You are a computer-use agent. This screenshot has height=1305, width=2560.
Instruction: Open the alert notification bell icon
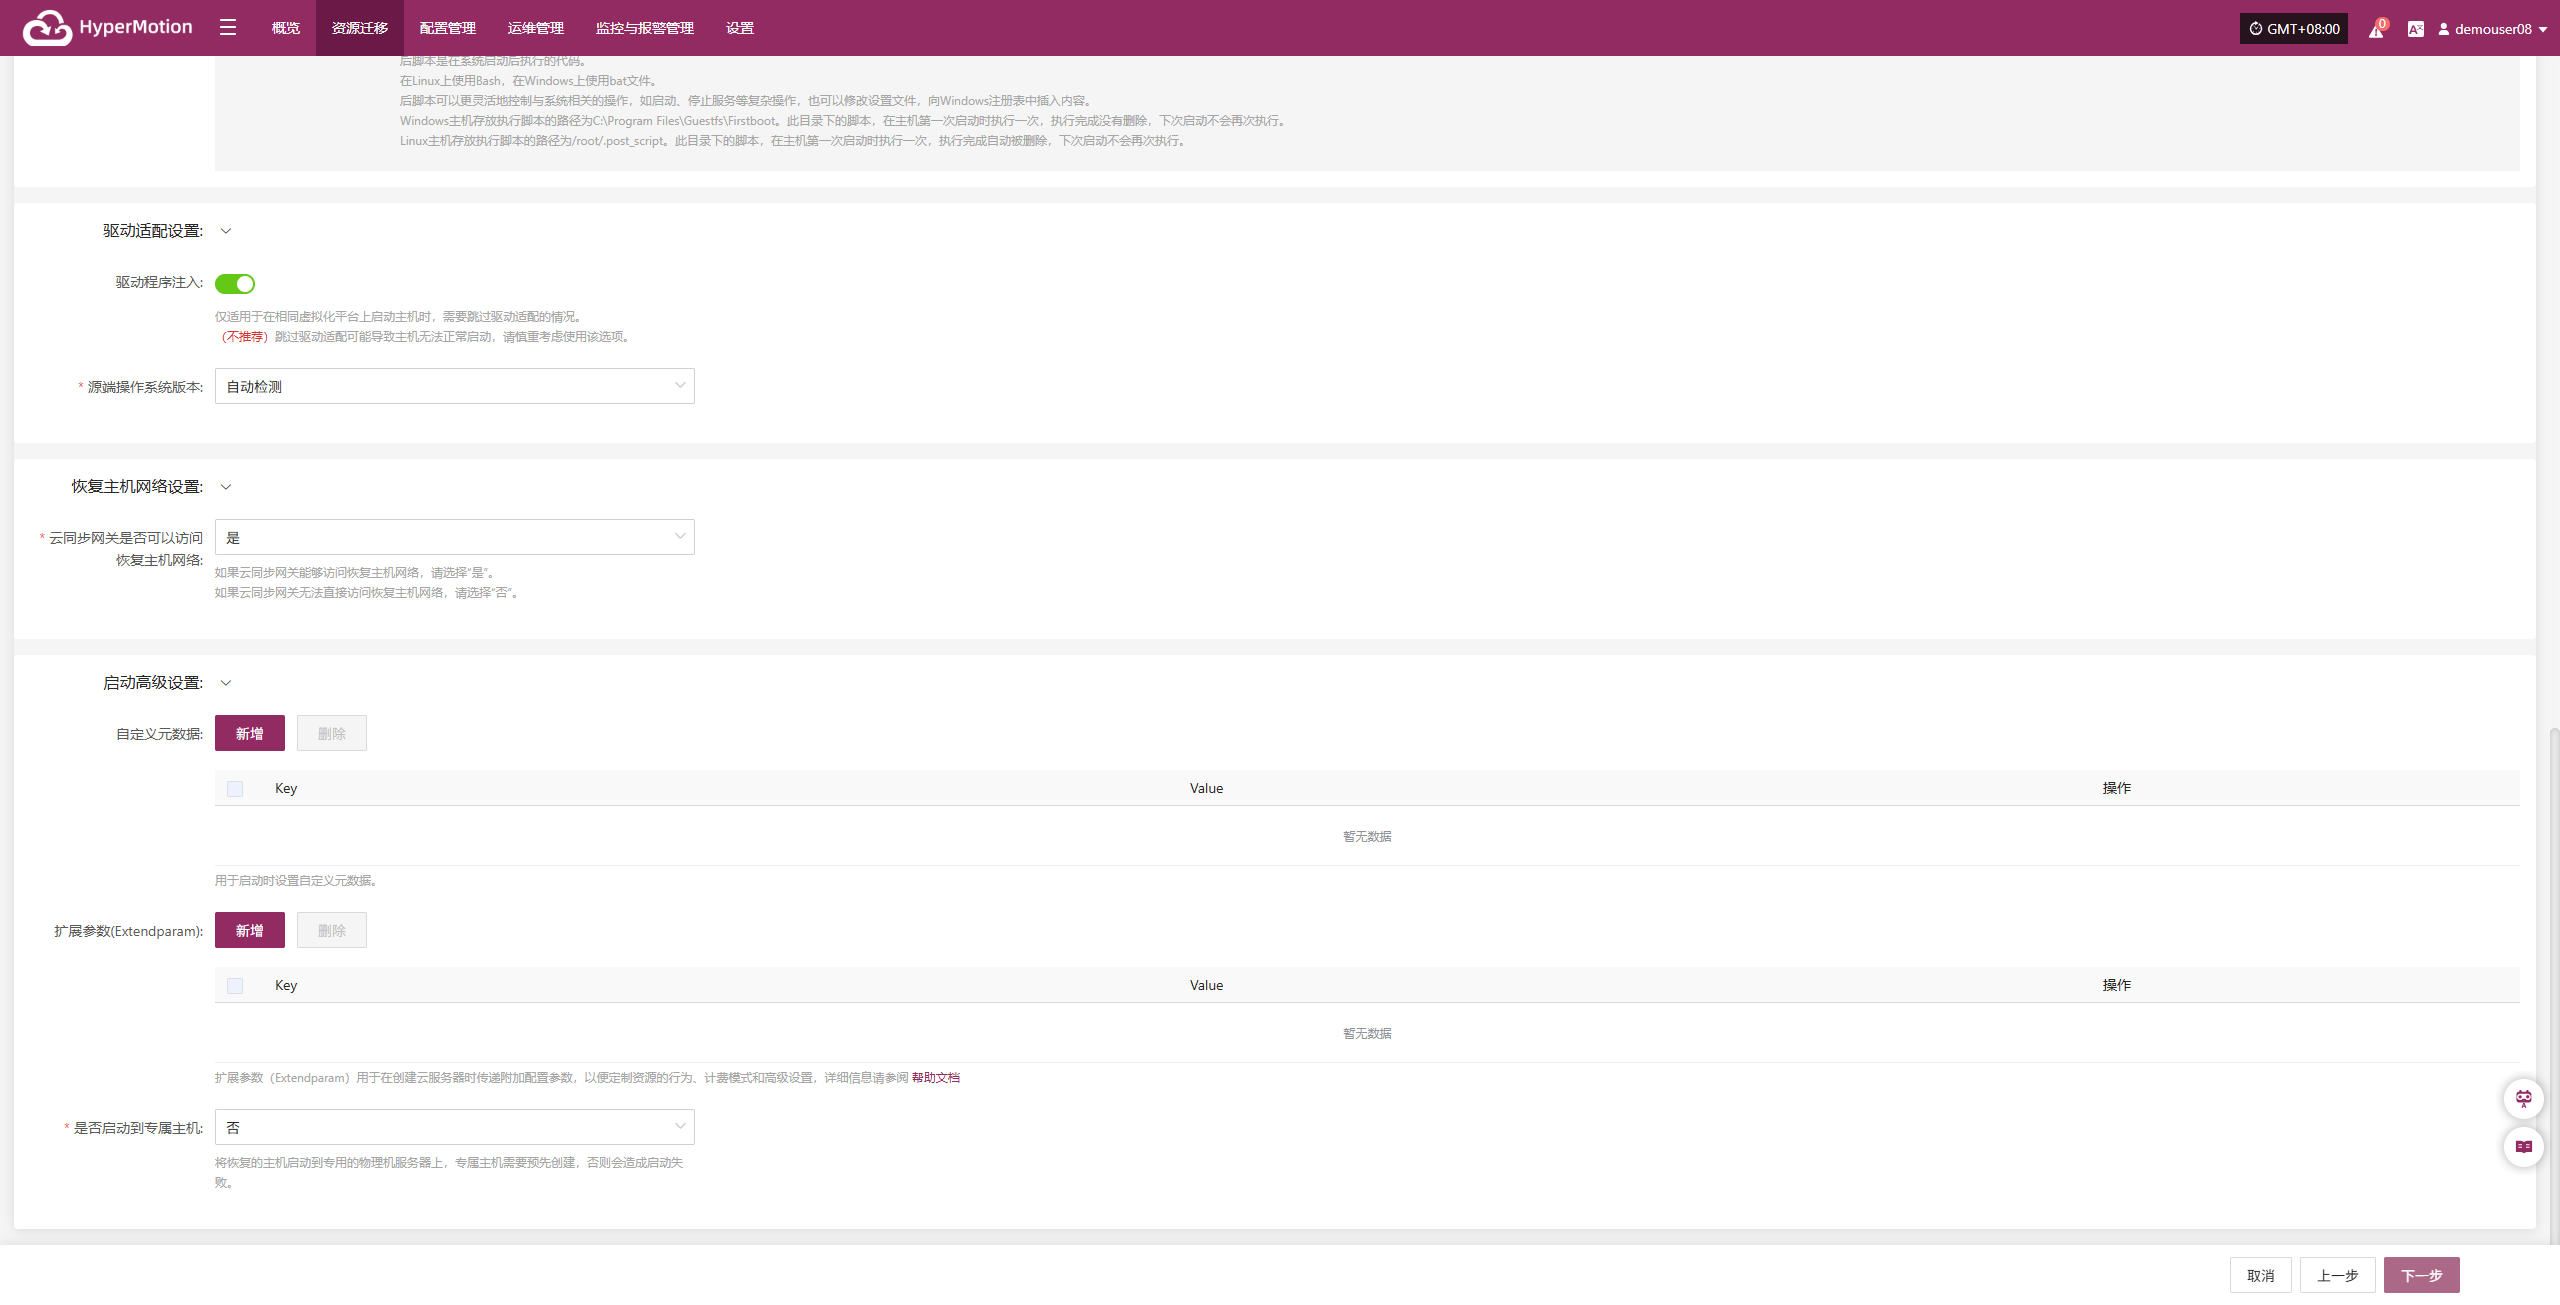(x=2376, y=29)
